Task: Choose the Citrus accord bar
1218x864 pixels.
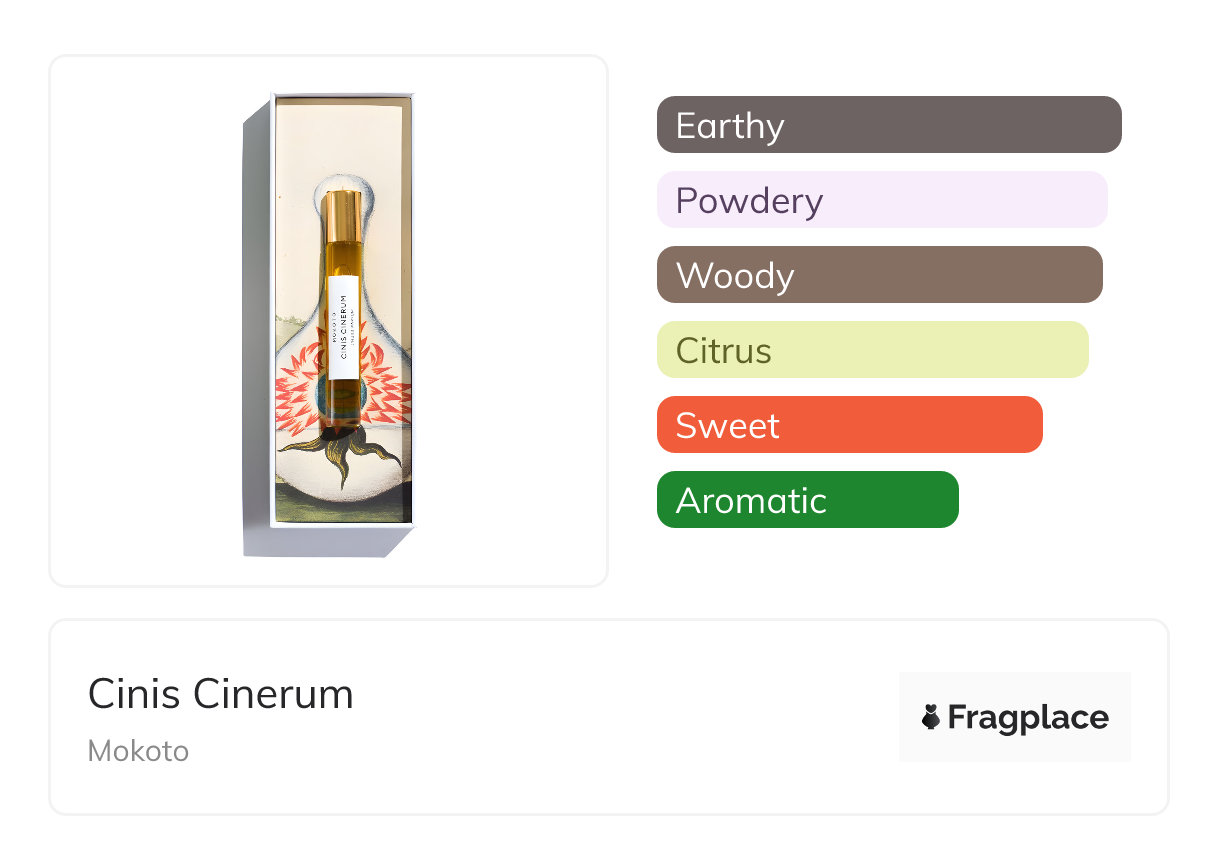Action: point(872,350)
